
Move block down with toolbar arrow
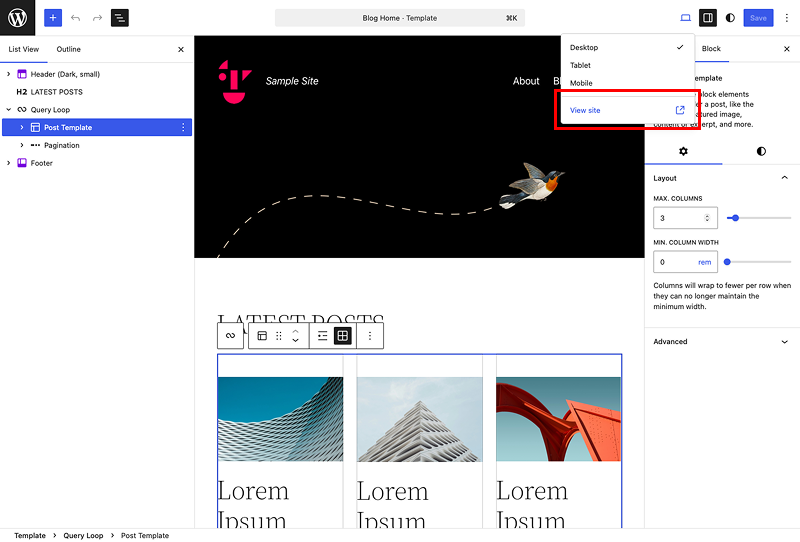295,340
